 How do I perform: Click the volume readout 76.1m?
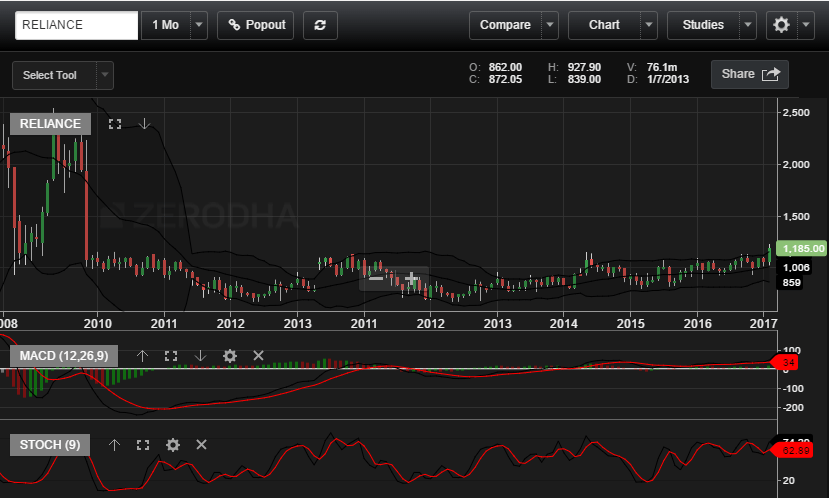662,67
